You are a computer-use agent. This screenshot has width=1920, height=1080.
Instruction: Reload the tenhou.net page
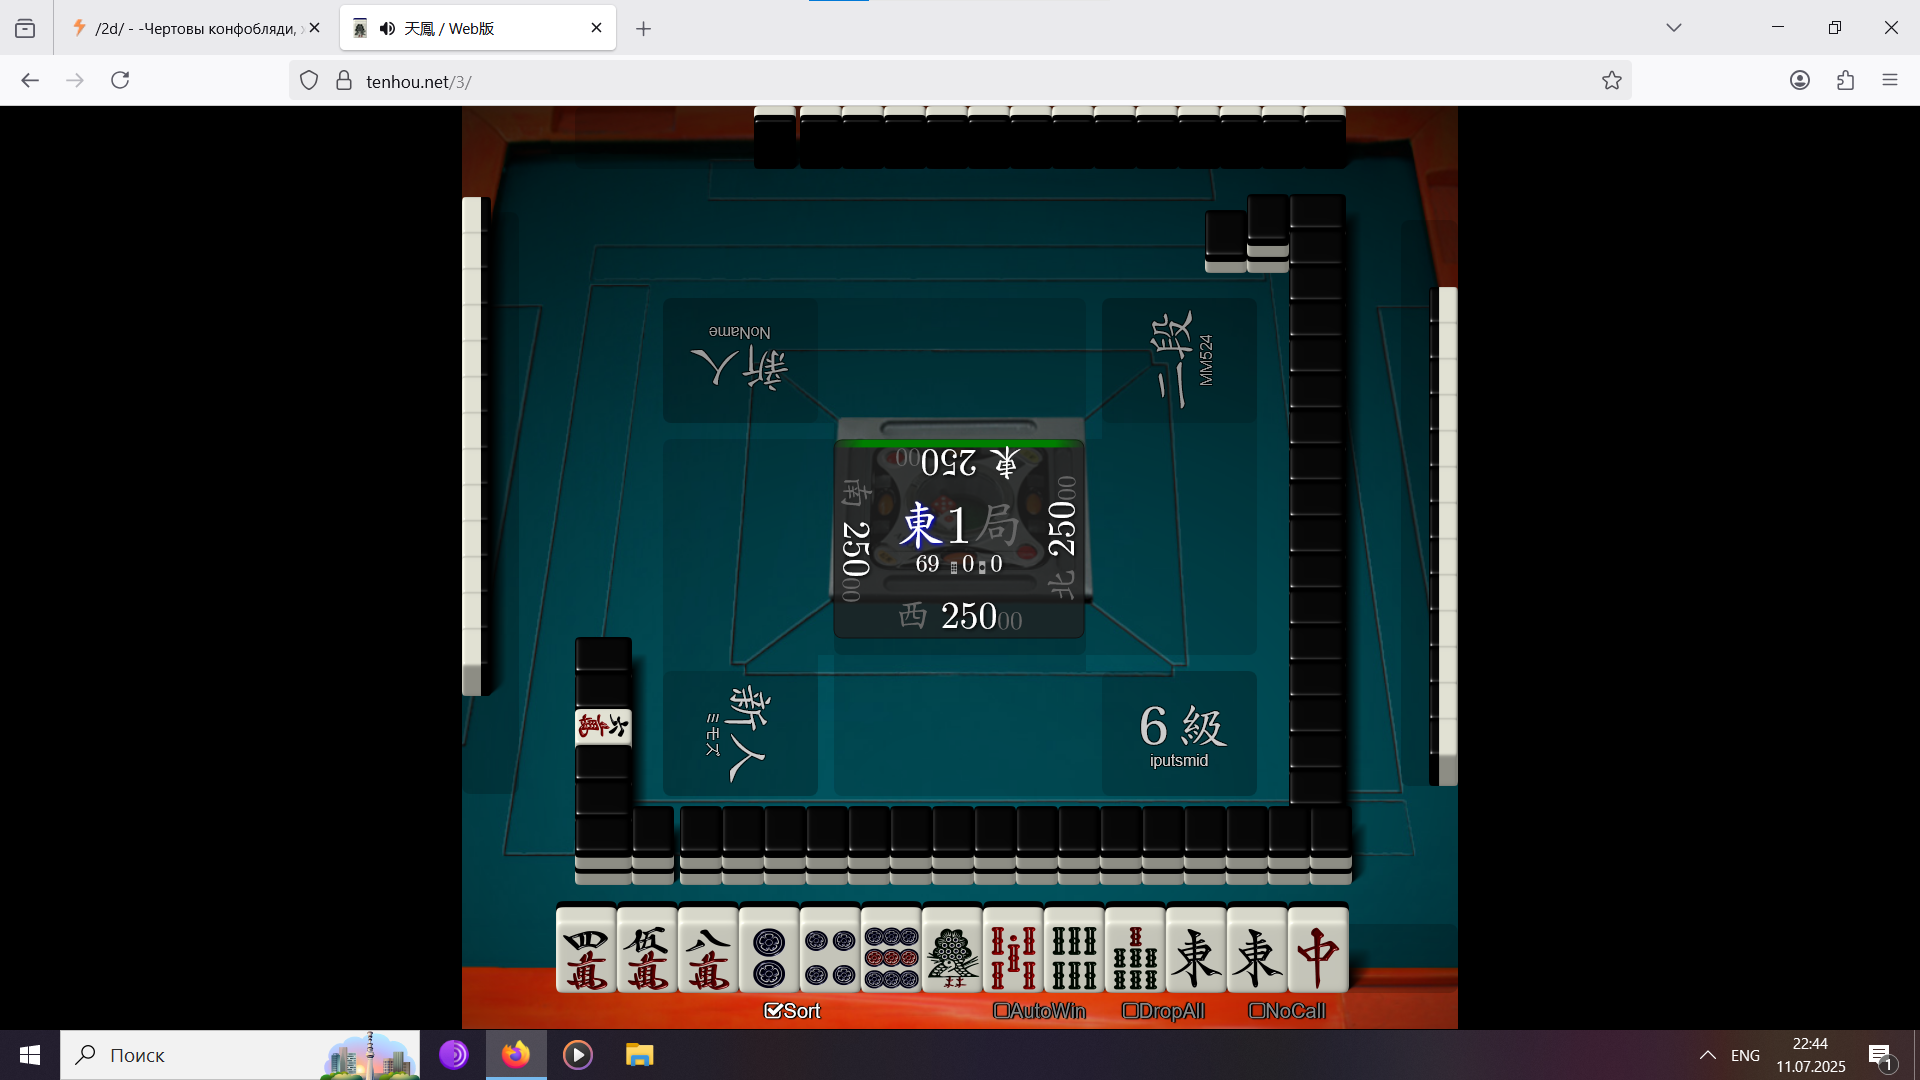pos(120,81)
